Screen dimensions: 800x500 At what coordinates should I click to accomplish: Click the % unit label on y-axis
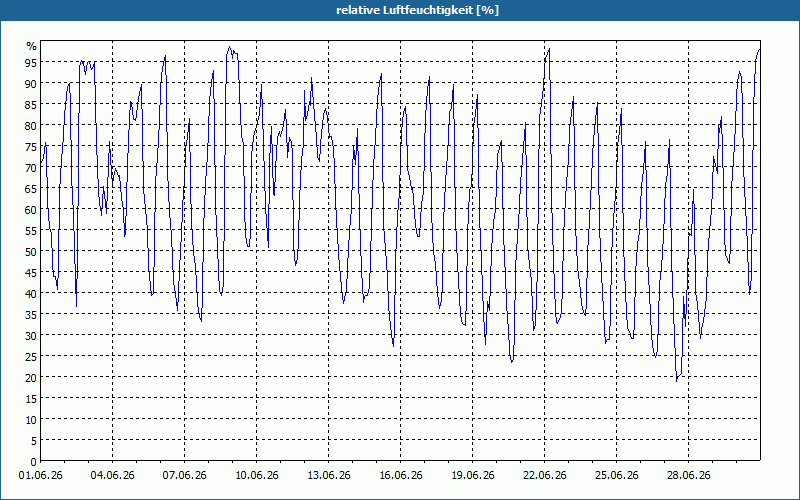point(32,46)
